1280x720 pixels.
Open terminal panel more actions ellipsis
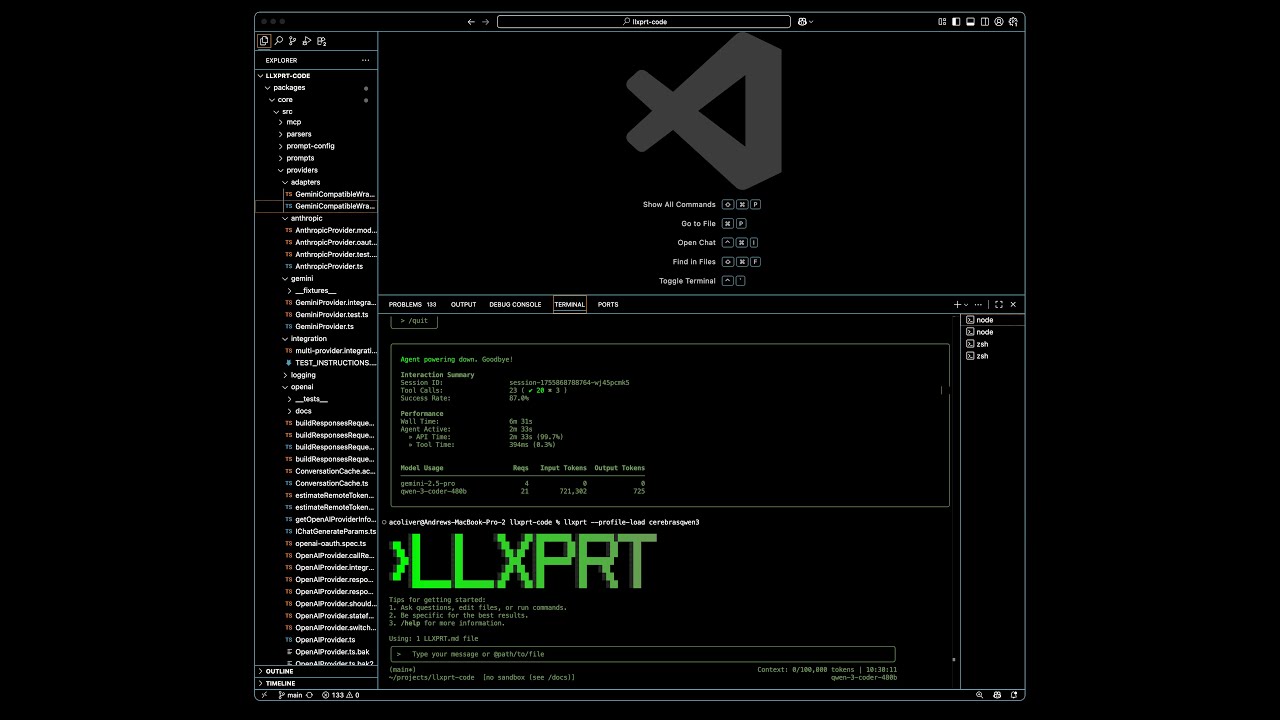coord(980,304)
